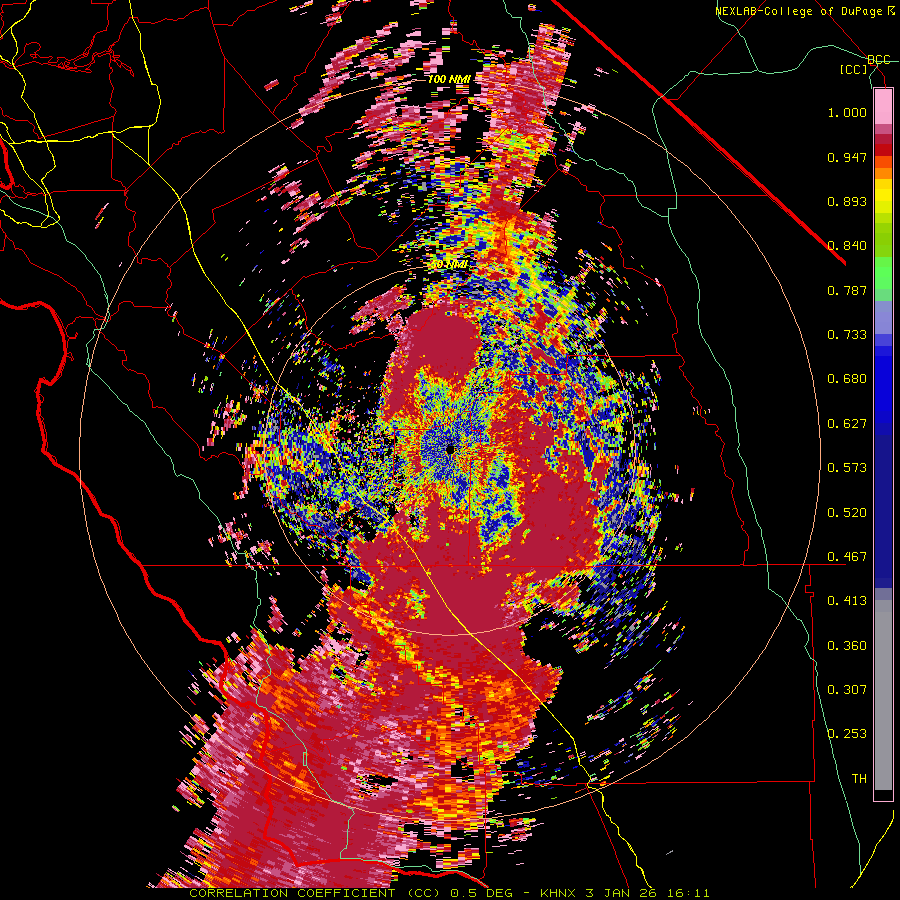Click the CORRELATION COEFFICIENT (CC) caption text
This screenshot has height=900, width=900.
pos(316,893)
